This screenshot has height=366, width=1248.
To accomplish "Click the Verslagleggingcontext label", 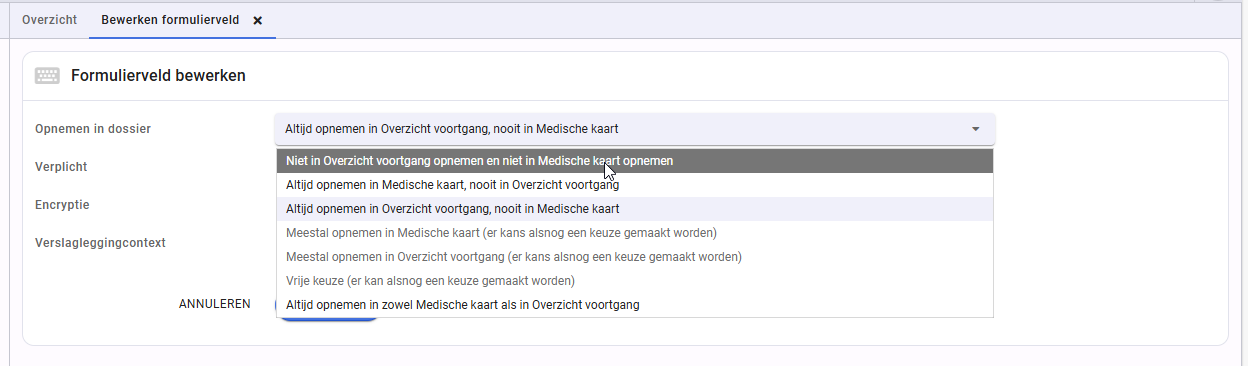I will click(x=100, y=243).
